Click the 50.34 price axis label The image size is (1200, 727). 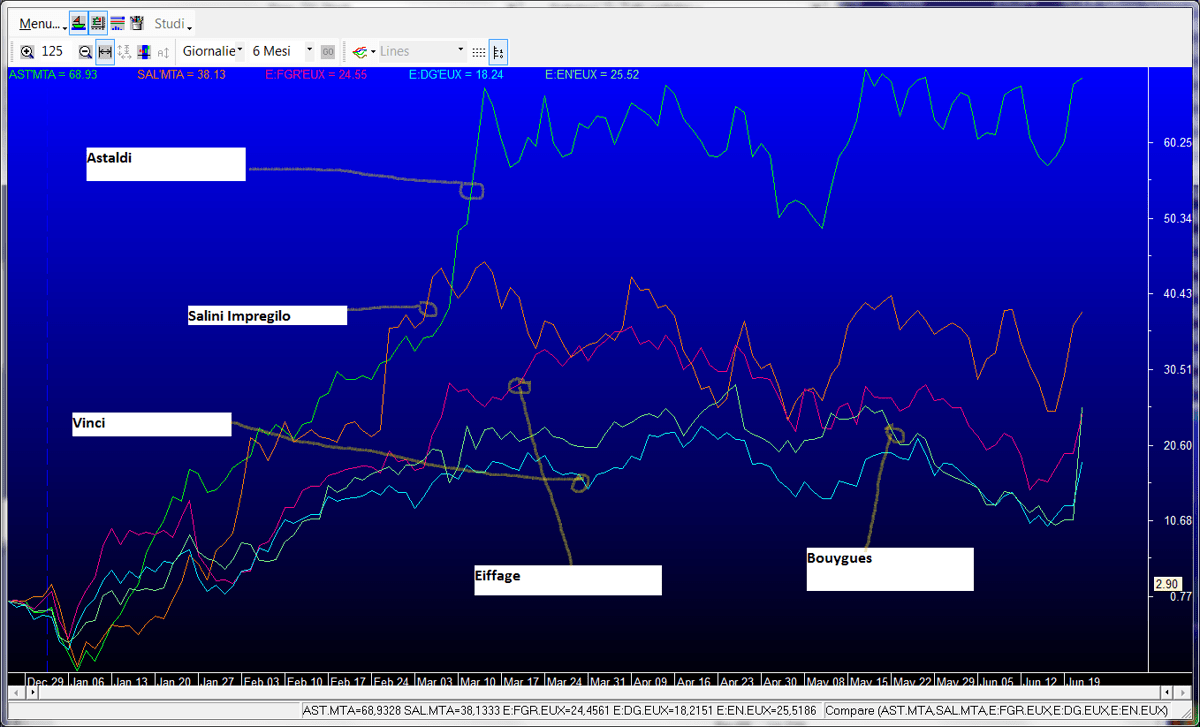click(x=1177, y=219)
